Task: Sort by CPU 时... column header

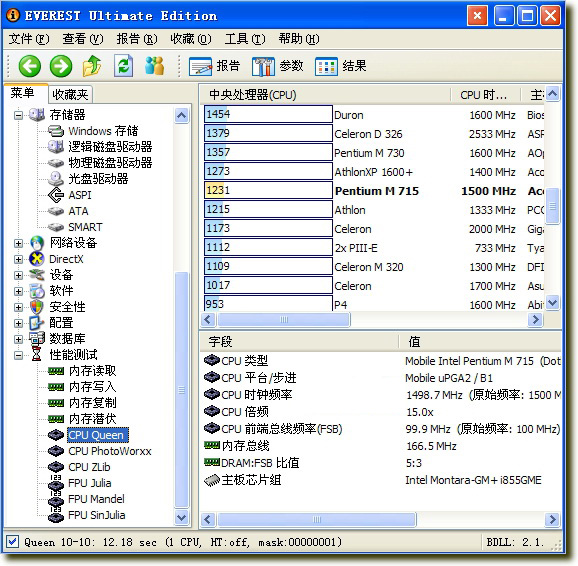Action: click(x=485, y=95)
